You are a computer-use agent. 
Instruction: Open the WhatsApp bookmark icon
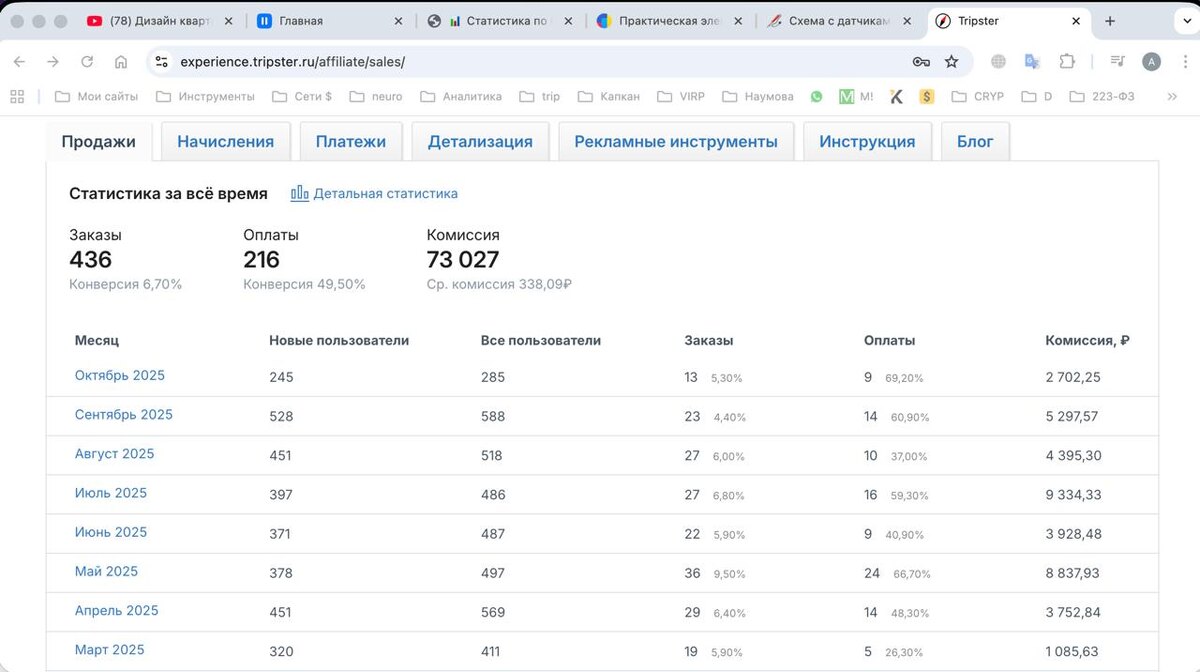pyautogui.click(x=816, y=97)
